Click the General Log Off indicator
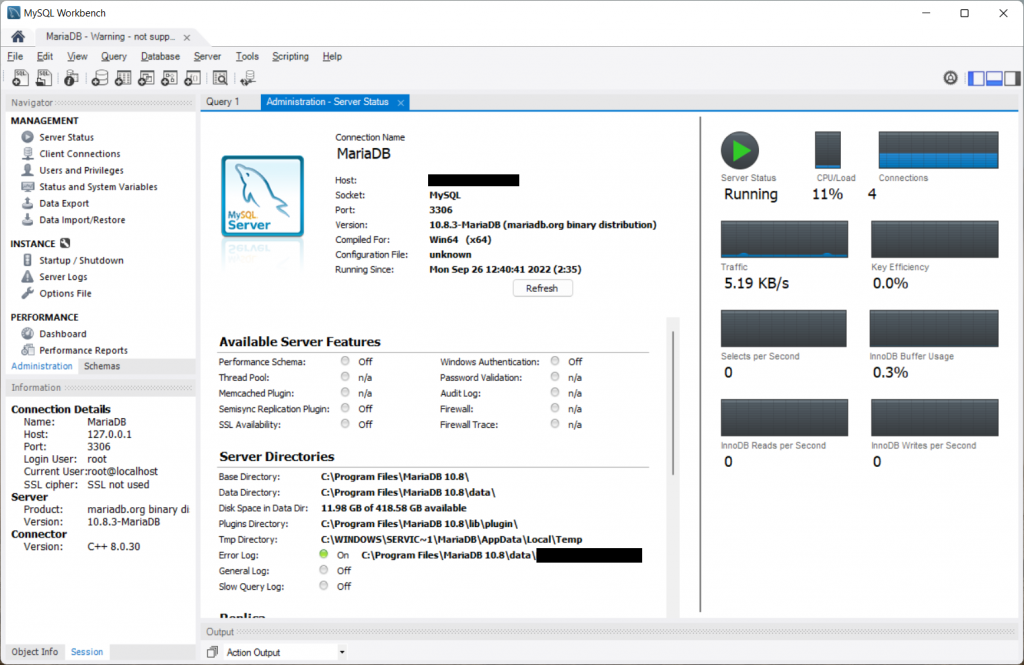Screen dimensions: 1024x665 point(324,570)
